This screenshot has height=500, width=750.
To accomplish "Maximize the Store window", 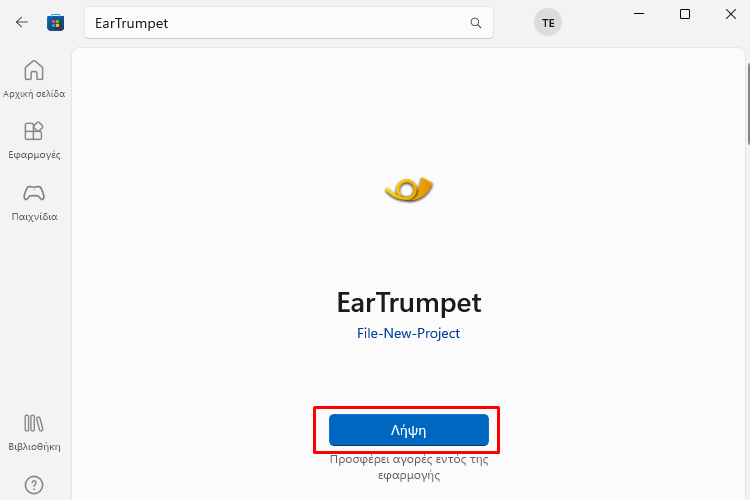I will tap(685, 14).
